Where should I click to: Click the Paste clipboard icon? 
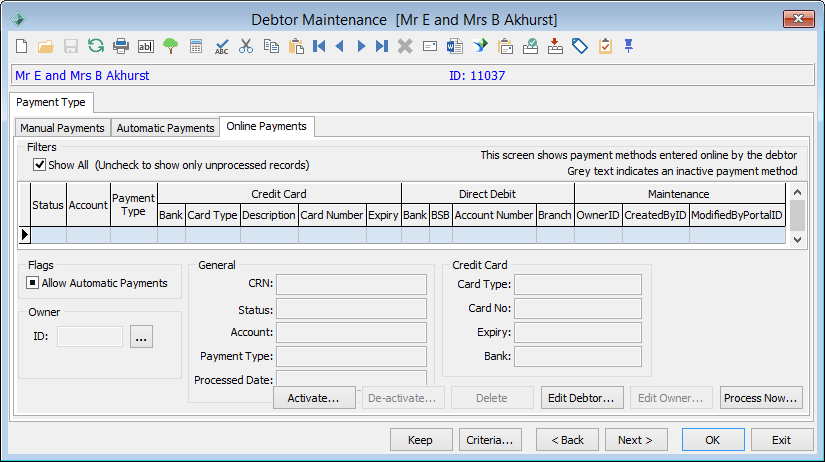point(296,46)
